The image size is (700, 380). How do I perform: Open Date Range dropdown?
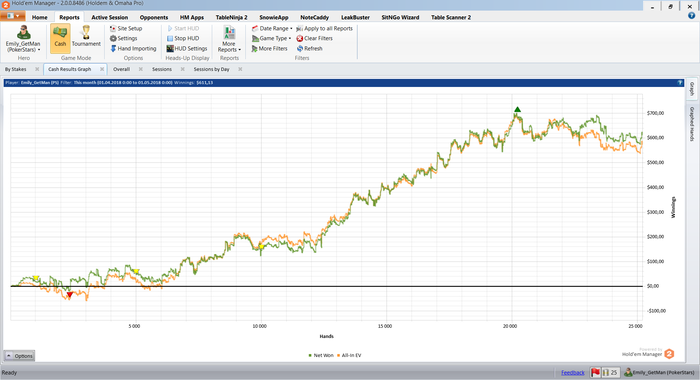click(x=272, y=28)
